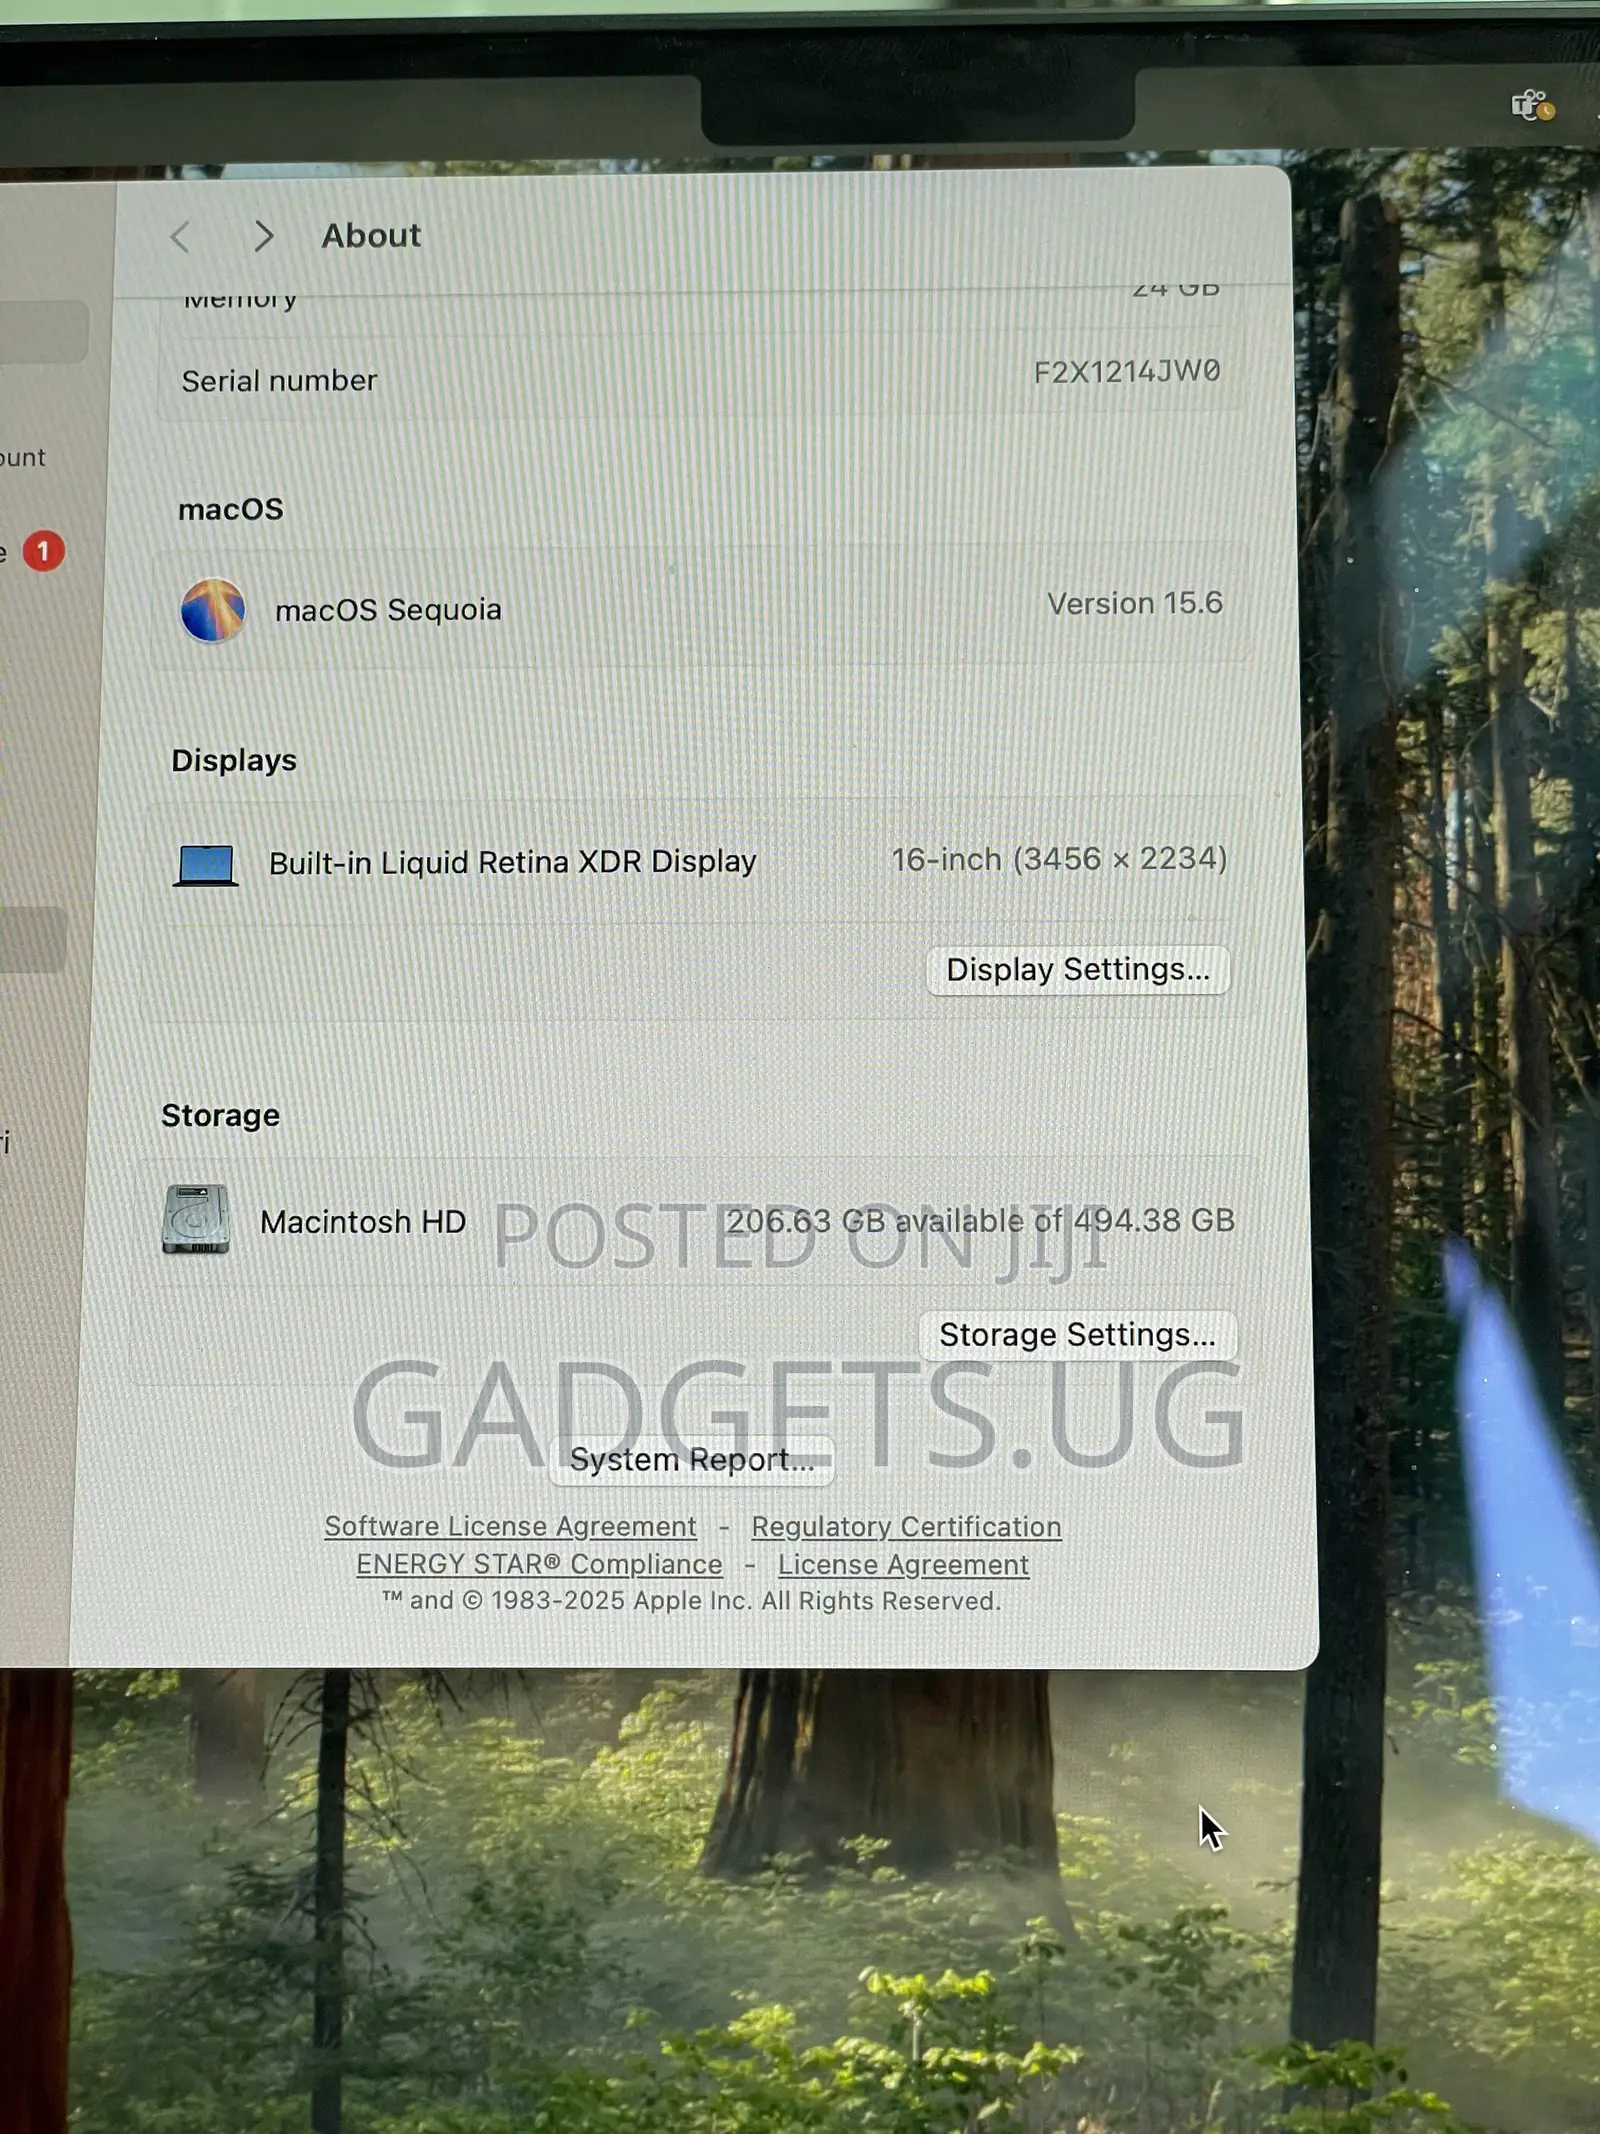Open Display Settings
The height and width of the screenshot is (2134, 1600).
(1078, 970)
